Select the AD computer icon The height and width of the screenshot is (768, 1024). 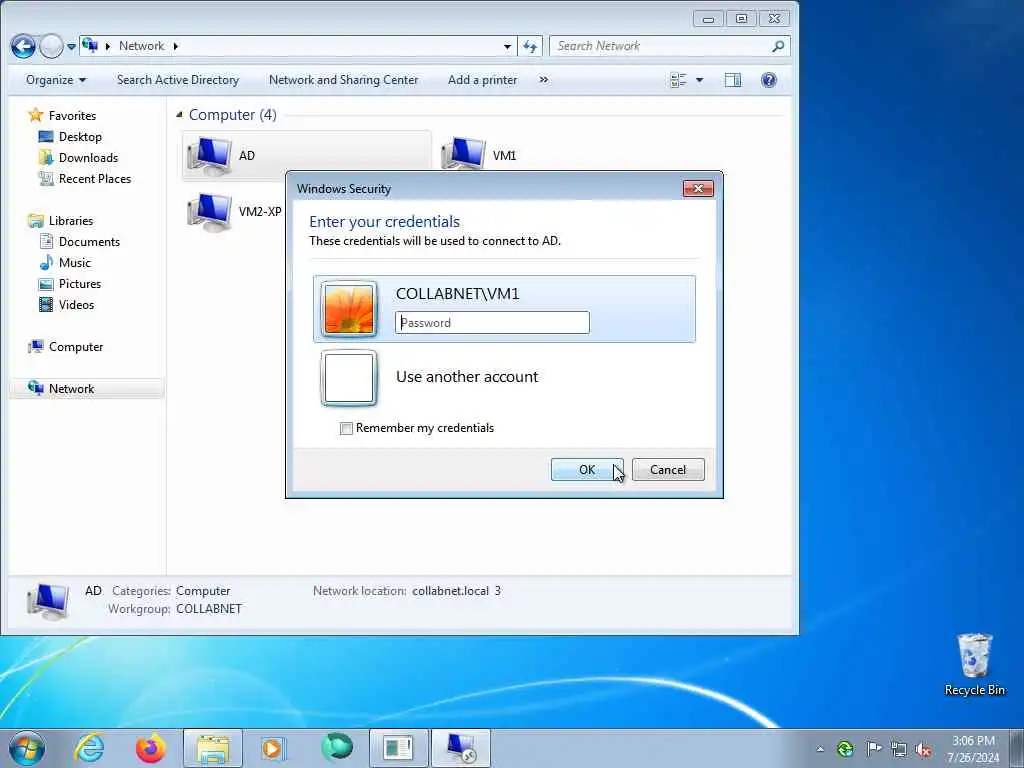pos(210,155)
